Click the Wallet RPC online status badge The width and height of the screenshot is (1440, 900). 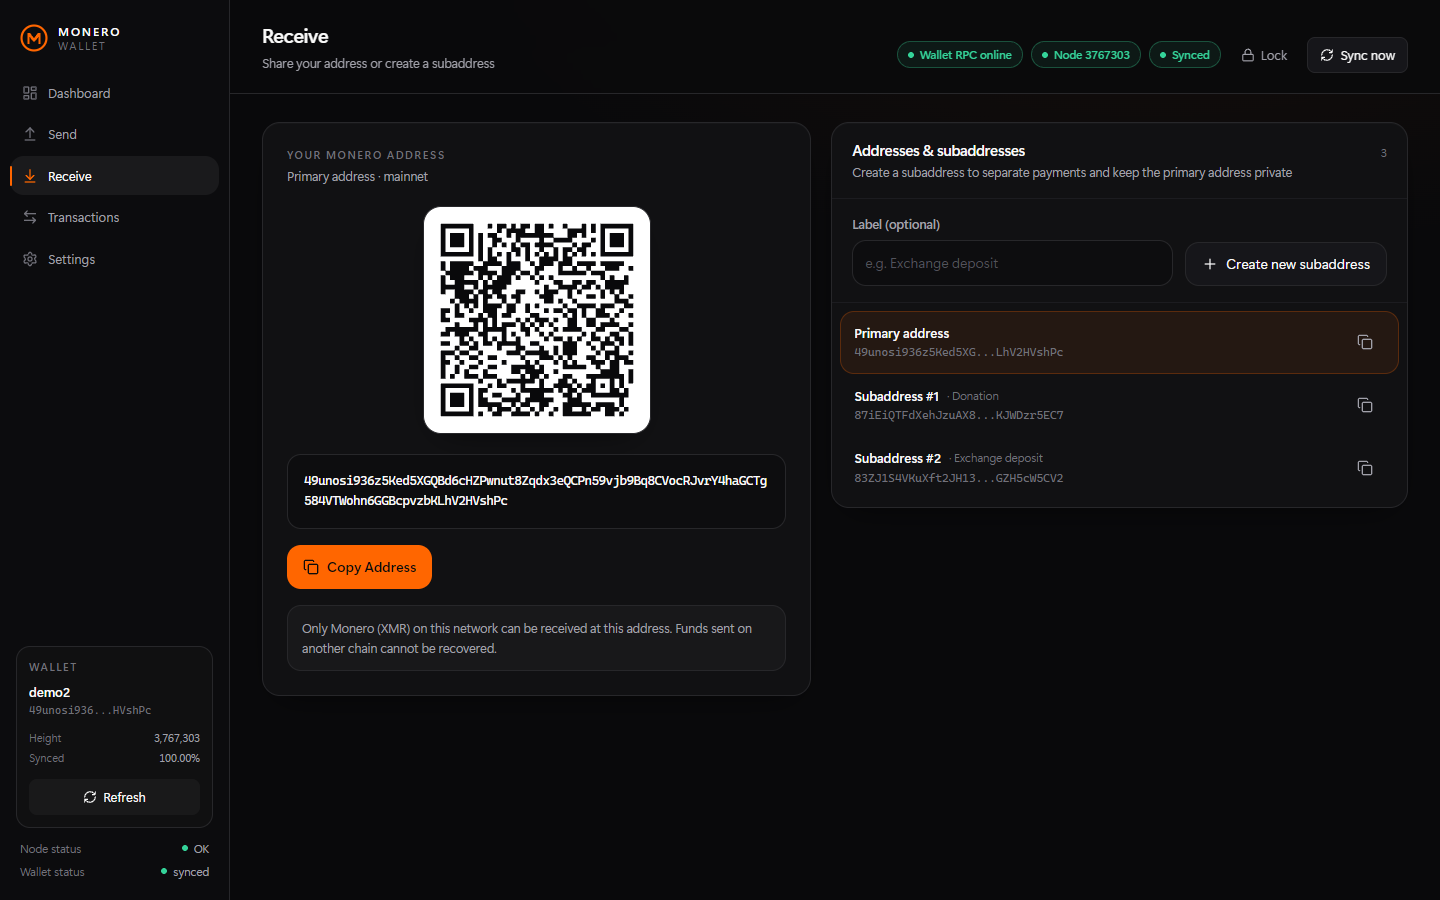tap(960, 55)
